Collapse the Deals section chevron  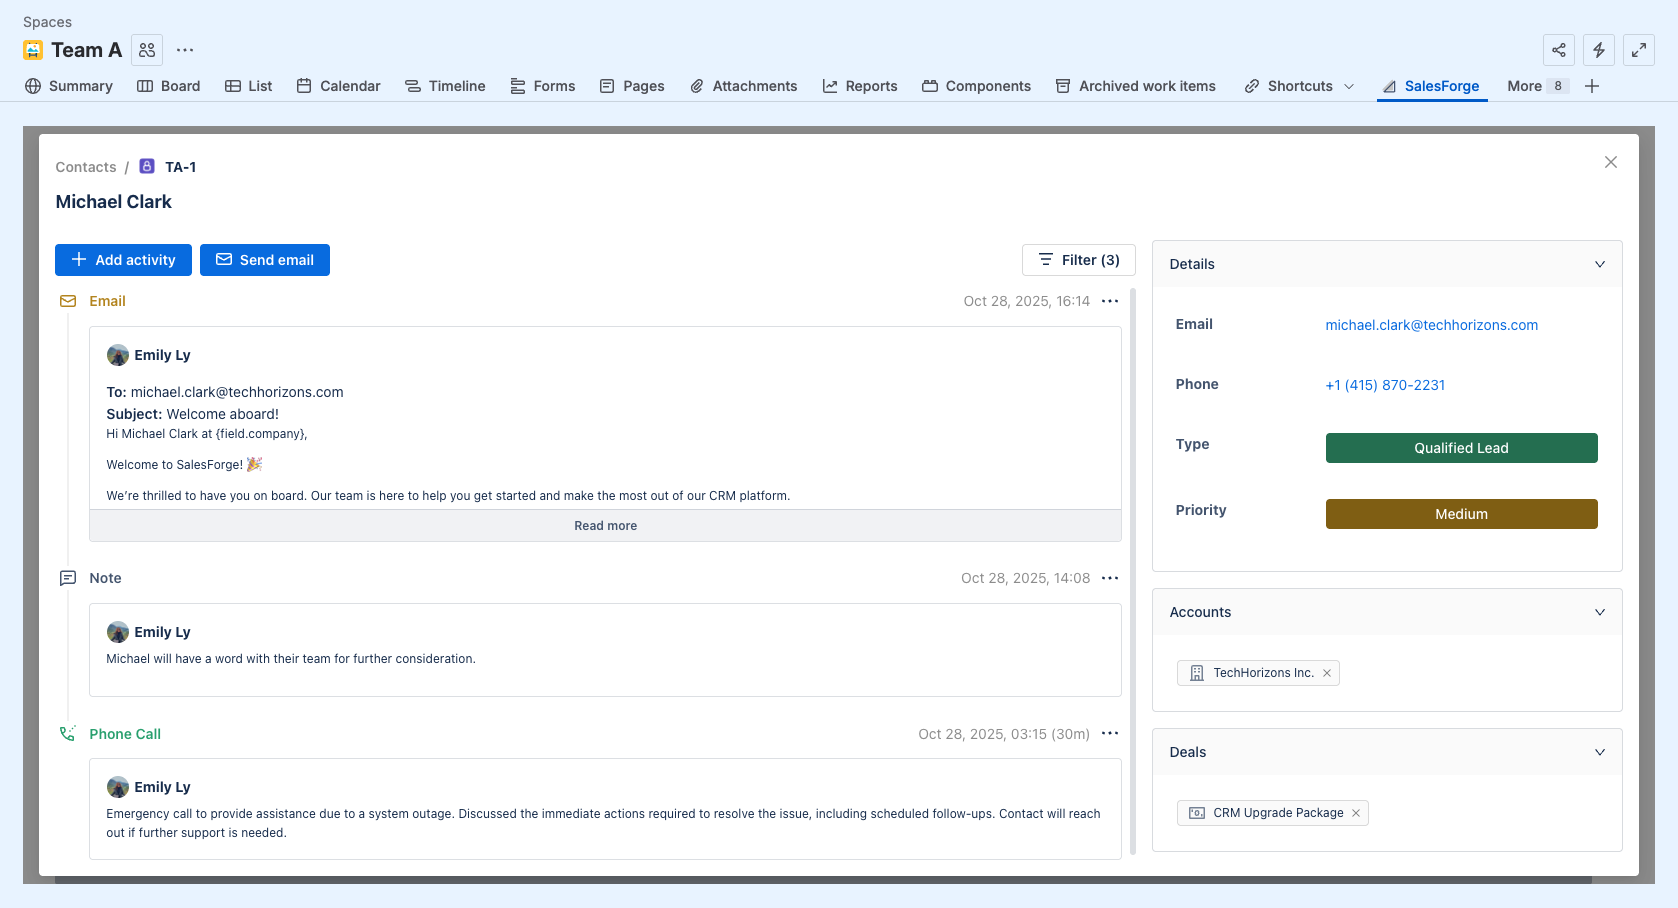point(1599,752)
